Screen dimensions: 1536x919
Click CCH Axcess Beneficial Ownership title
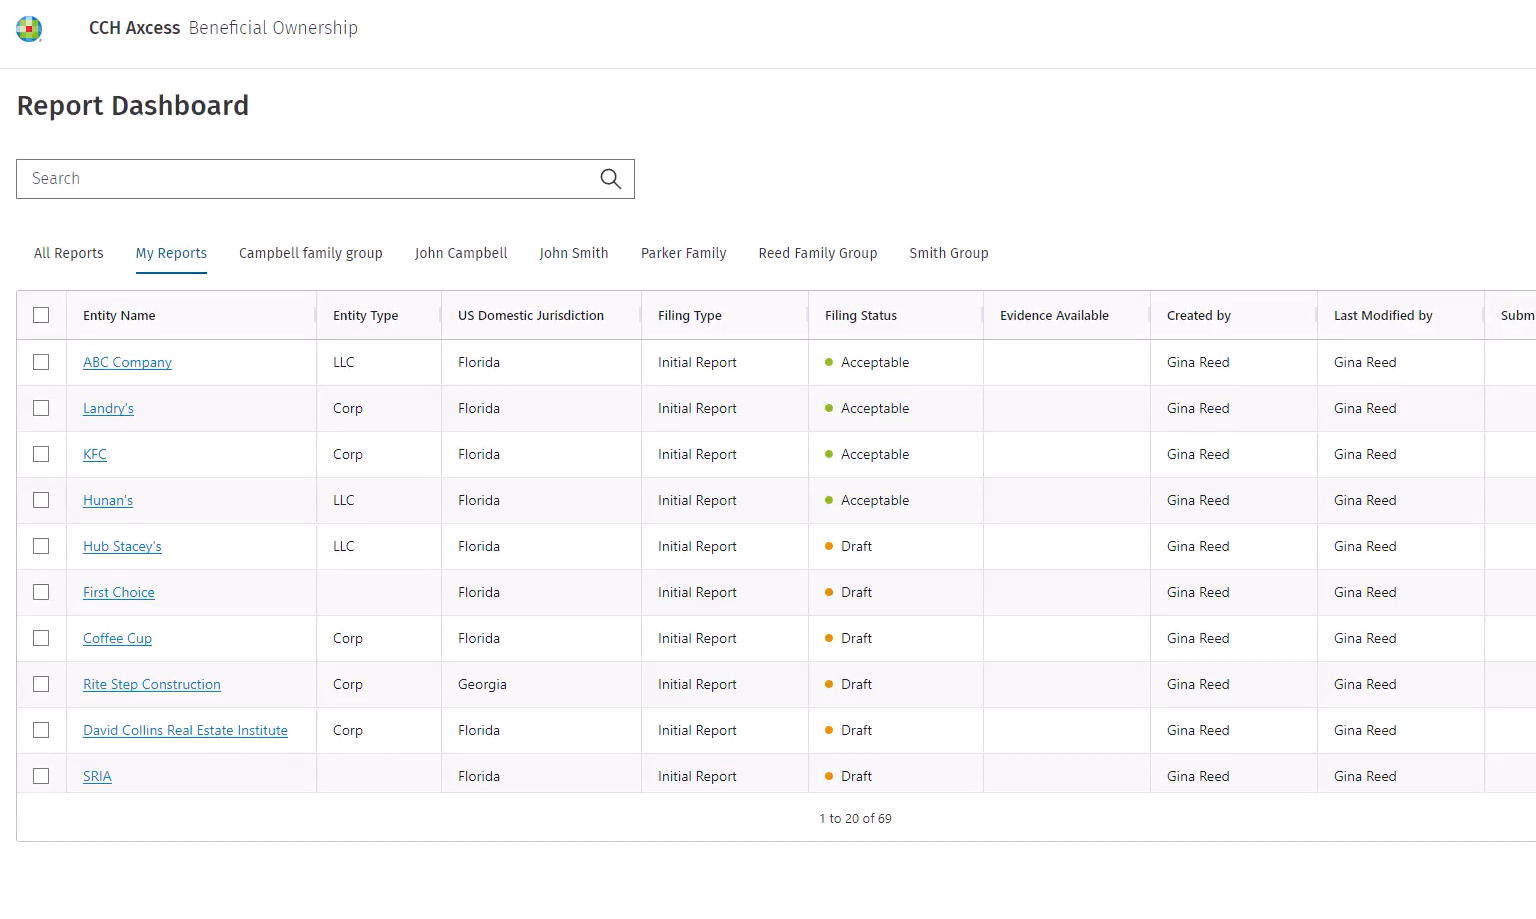[x=223, y=28]
